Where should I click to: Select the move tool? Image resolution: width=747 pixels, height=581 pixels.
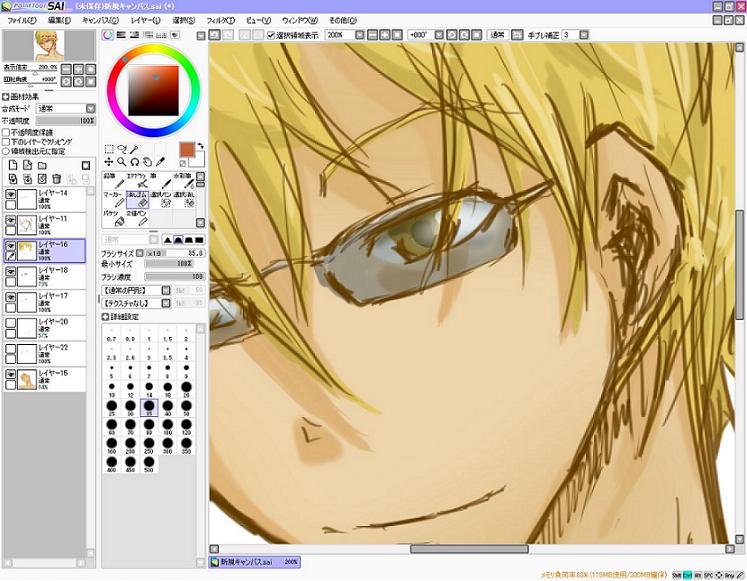(x=109, y=162)
